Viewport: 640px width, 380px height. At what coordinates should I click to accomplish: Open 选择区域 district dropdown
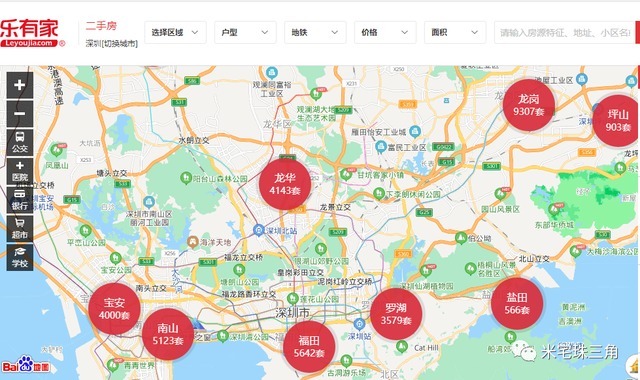click(175, 32)
